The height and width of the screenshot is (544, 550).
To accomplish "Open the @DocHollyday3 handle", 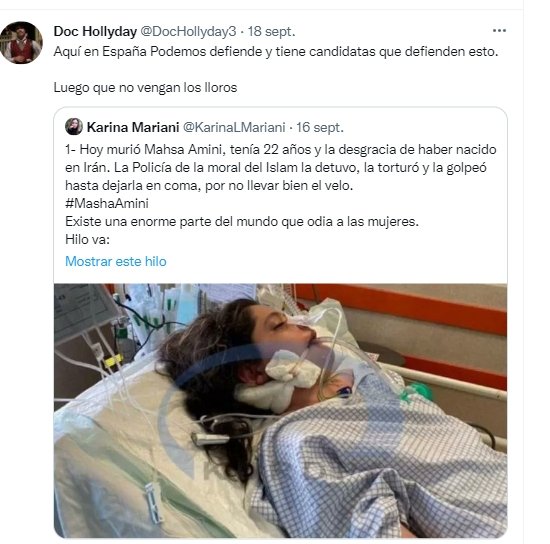I will 188,32.
